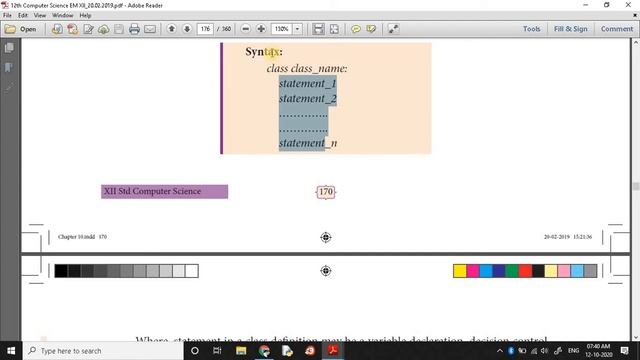
Task: Open the Comment pane
Action: coord(617,29)
